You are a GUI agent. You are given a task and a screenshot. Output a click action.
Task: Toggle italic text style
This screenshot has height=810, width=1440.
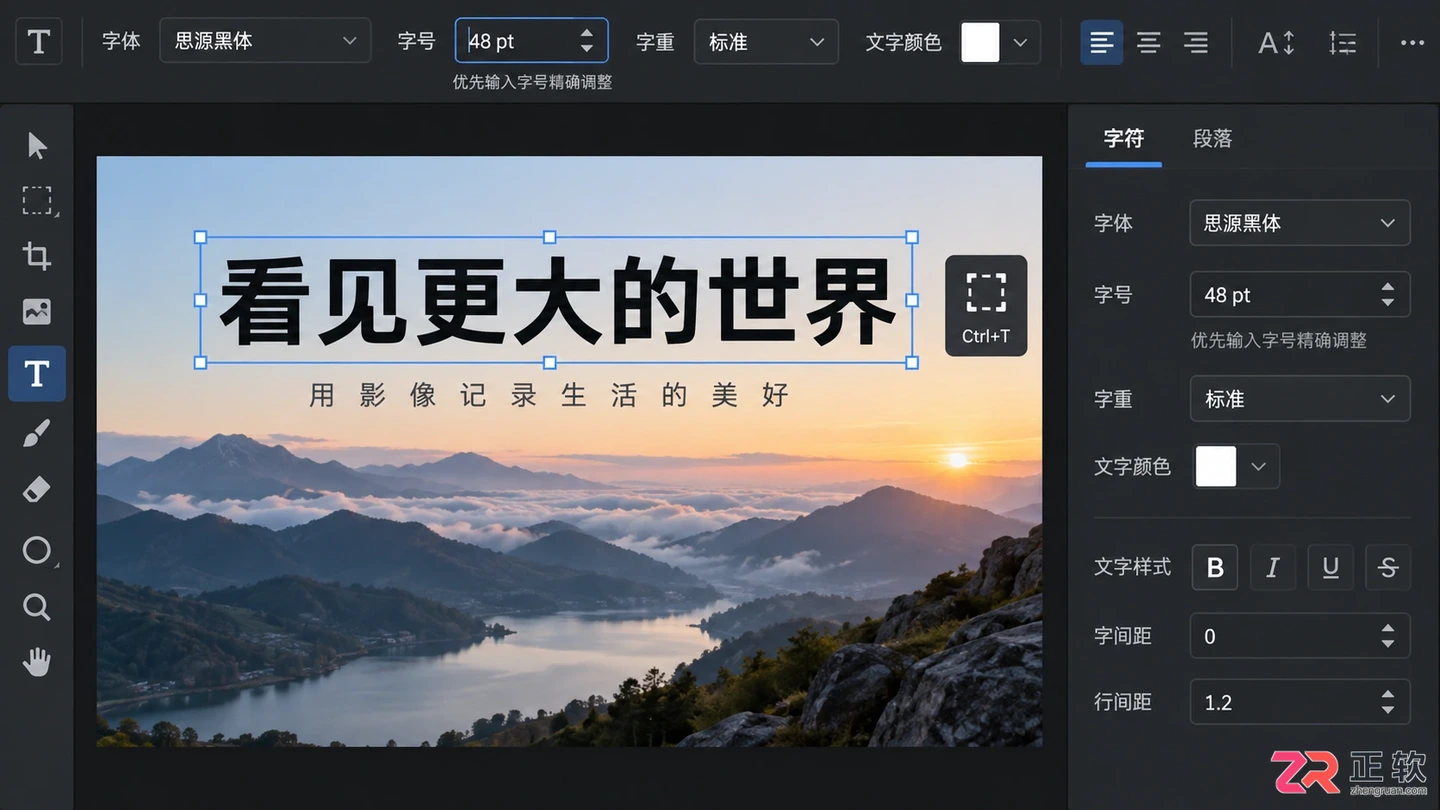click(x=1273, y=567)
